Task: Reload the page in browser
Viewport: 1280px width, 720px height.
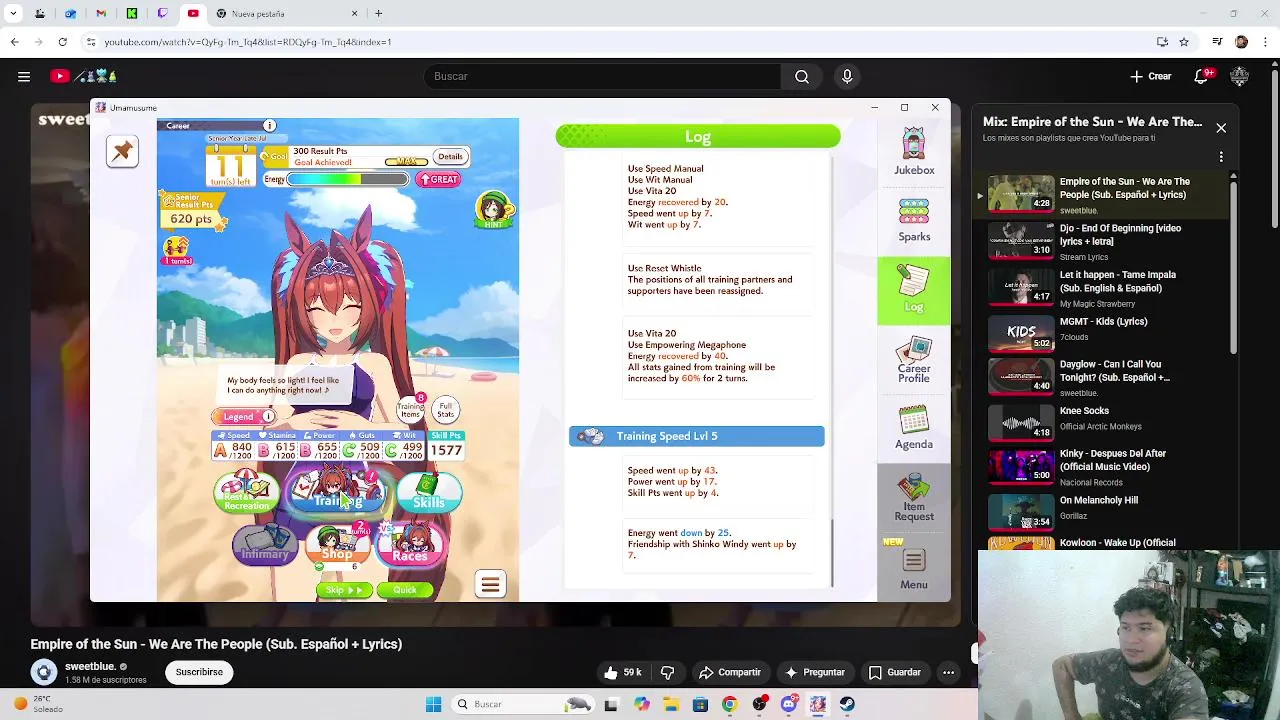Action: [62, 42]
